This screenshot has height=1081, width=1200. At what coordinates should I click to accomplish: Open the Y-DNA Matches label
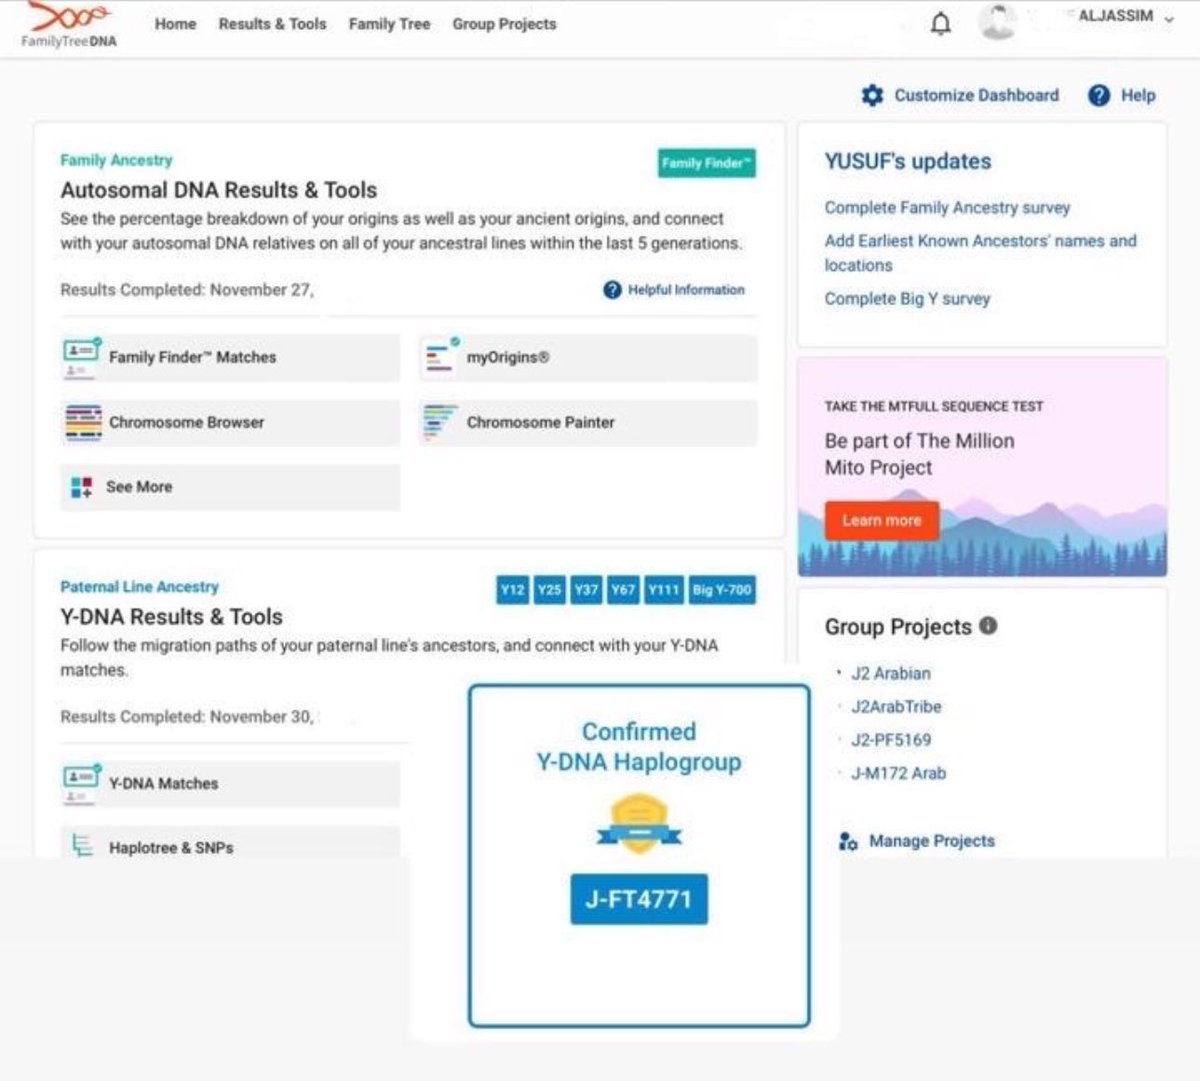163,784
